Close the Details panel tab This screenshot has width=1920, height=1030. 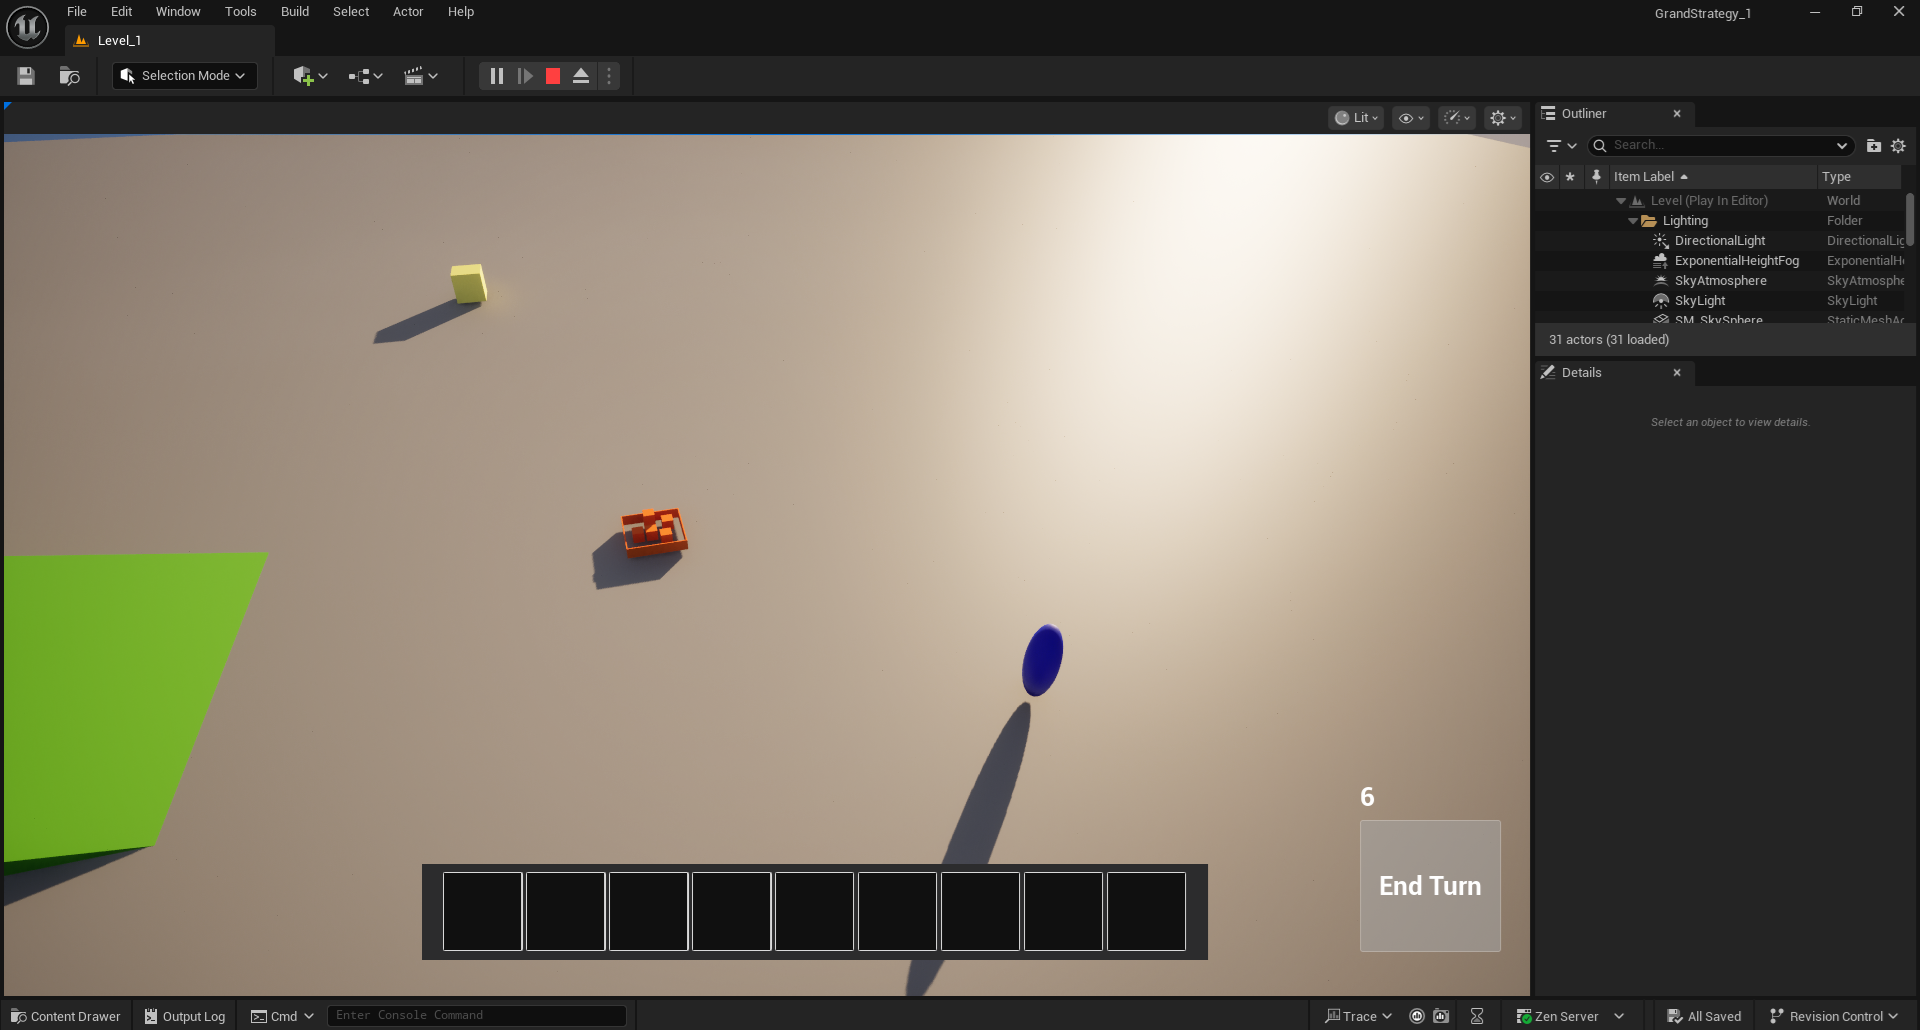click(1677, 373)
